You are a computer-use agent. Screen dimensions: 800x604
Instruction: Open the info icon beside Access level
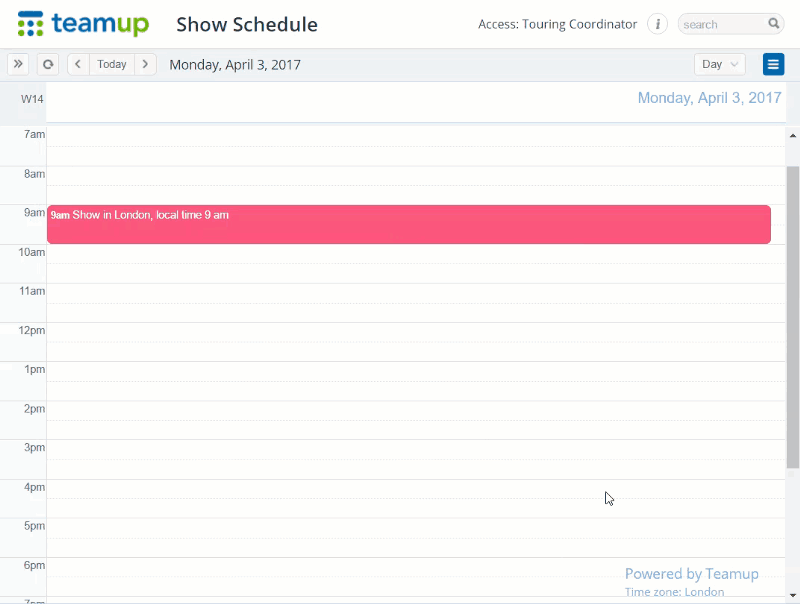coord(657,23)
